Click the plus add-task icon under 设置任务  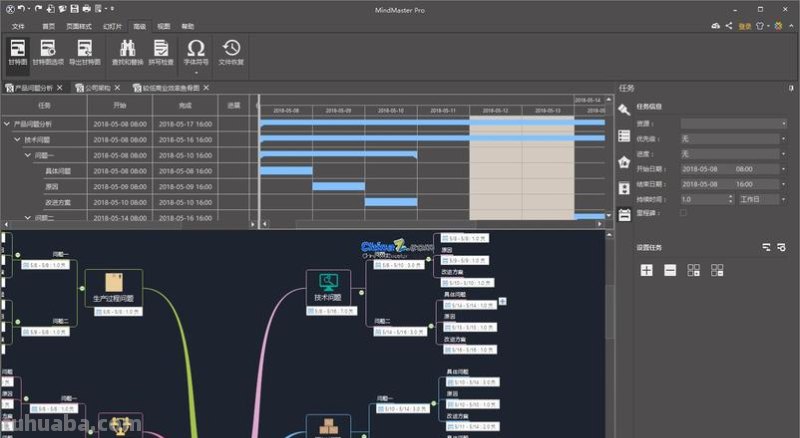pyautogui.click(x=646, y=270)
